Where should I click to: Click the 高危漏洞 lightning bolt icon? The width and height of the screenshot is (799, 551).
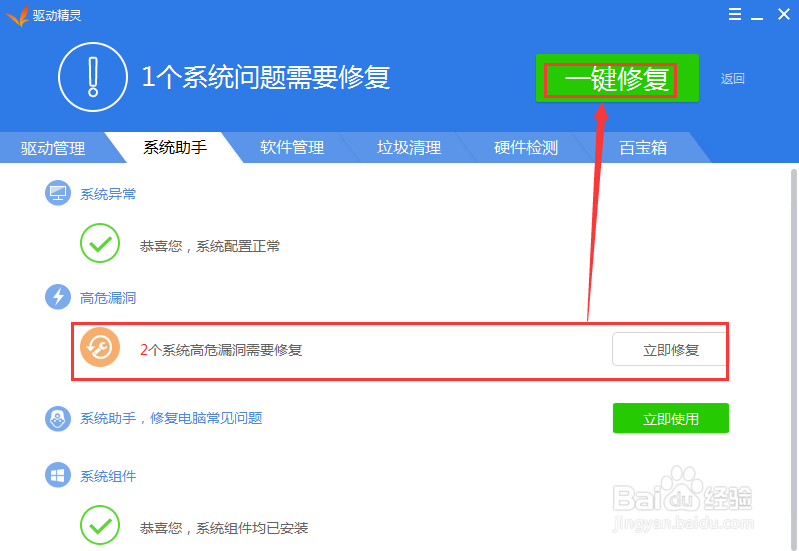click(58, 297)
